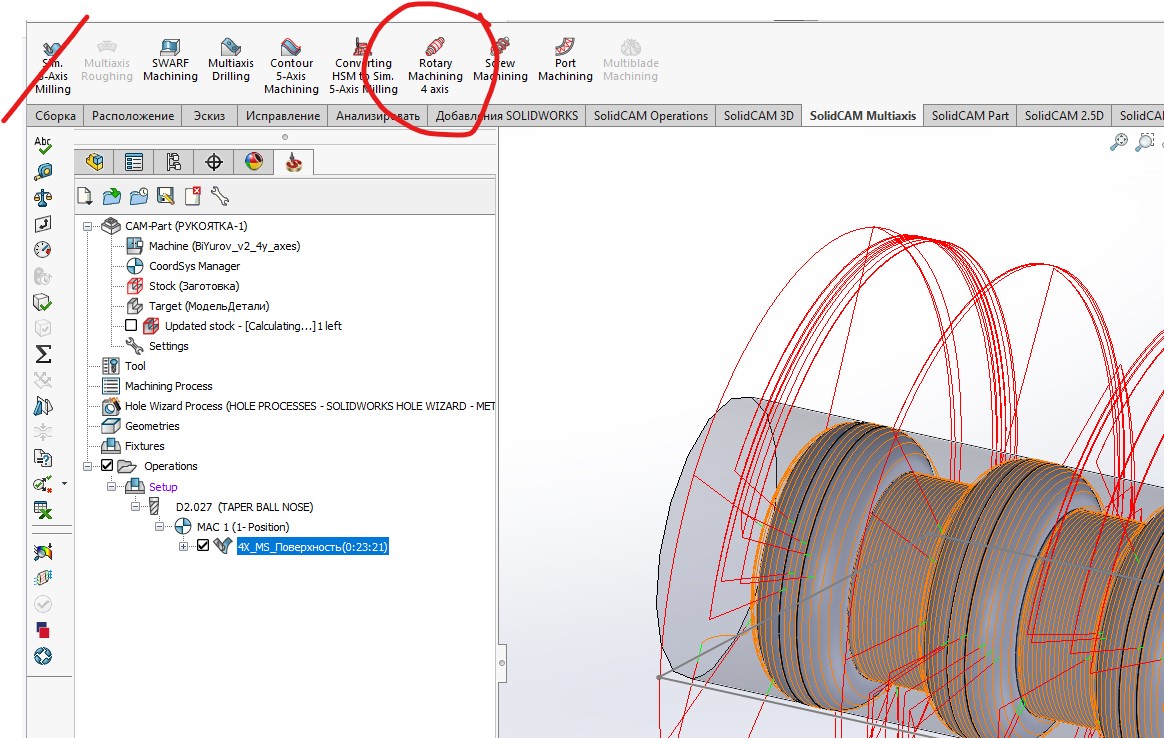The image size is (1164, 738).
Task: Open the Добавления SOLIDWORKS tab
Action: [x=506, y=116]
